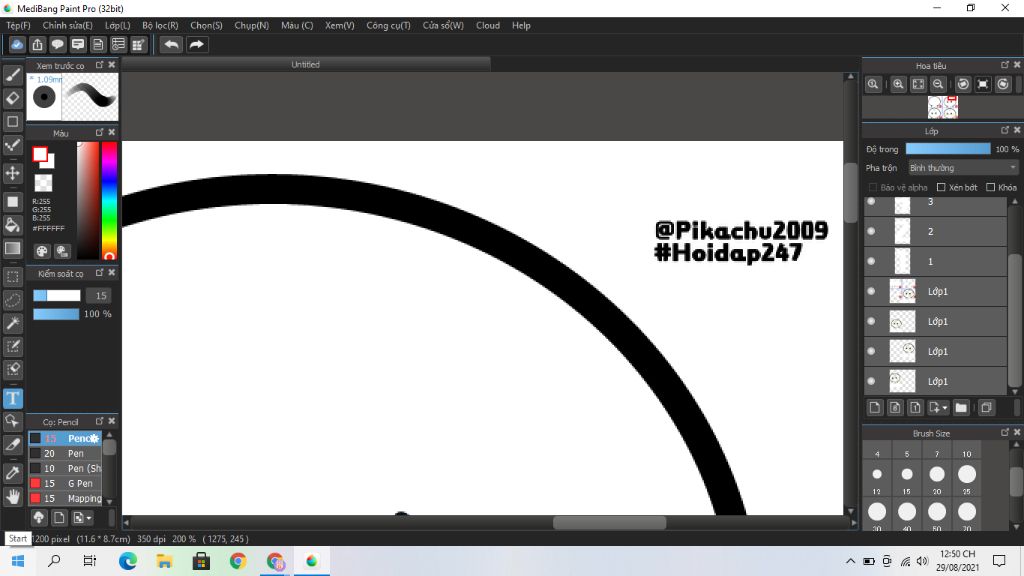Image resolution: width=1024 pixels, height=576 pixels.
Task: Zoom in via Navigator plus magnifier
Action: [898, 84]
